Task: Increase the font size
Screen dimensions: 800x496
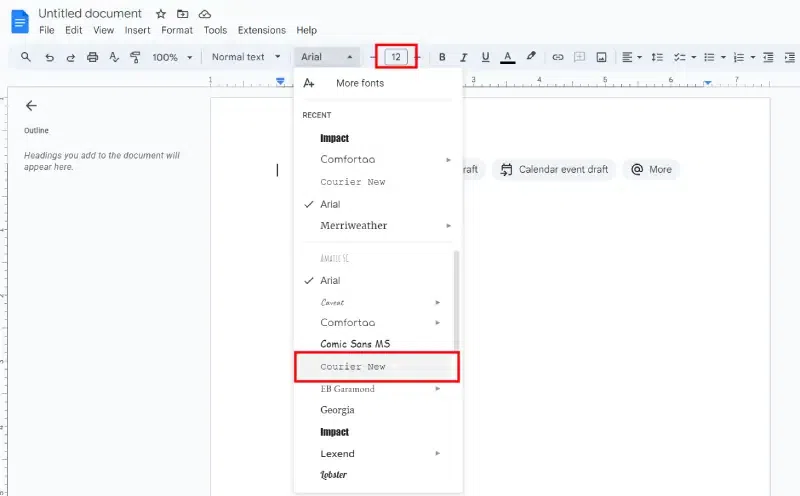Action: click(418, 57)
